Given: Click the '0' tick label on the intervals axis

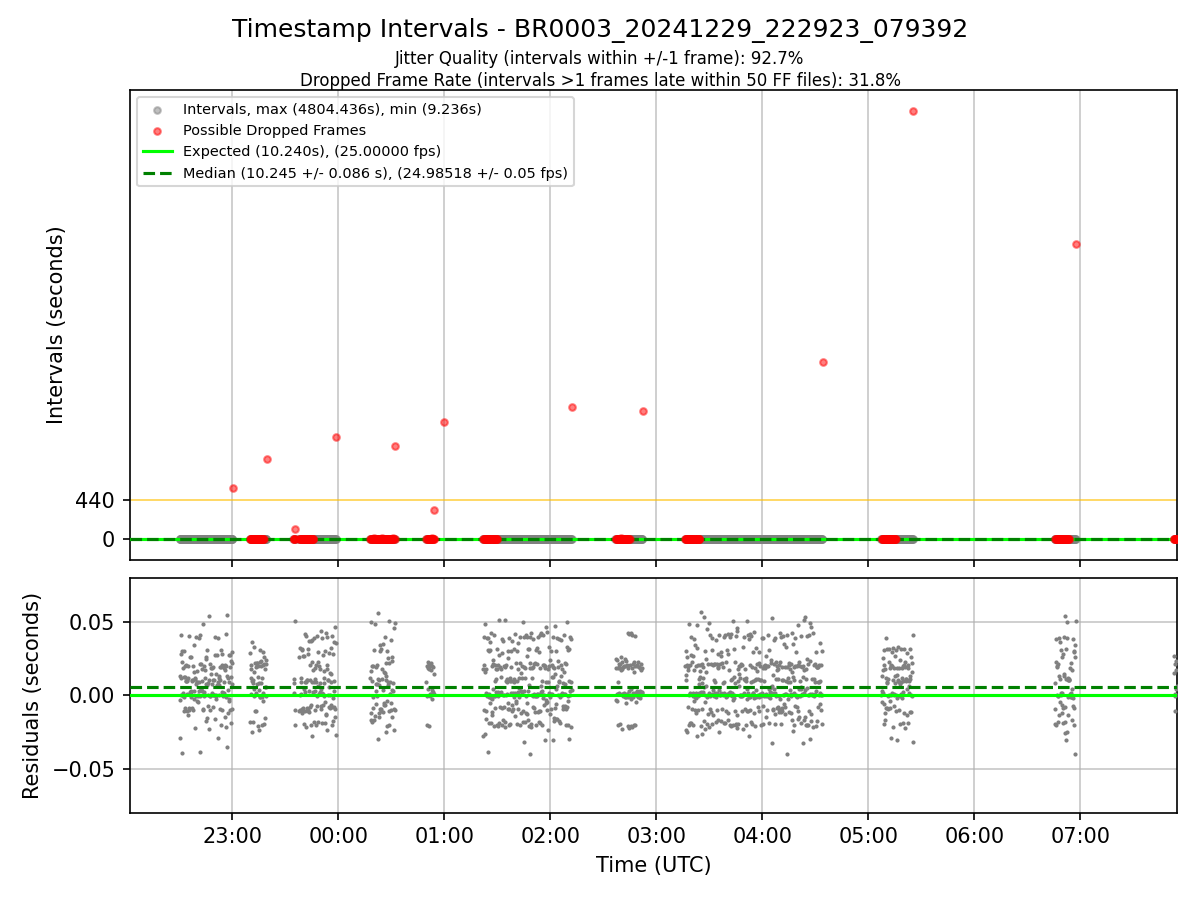Looking at the screenshot, I should click(x=109, y=539).
